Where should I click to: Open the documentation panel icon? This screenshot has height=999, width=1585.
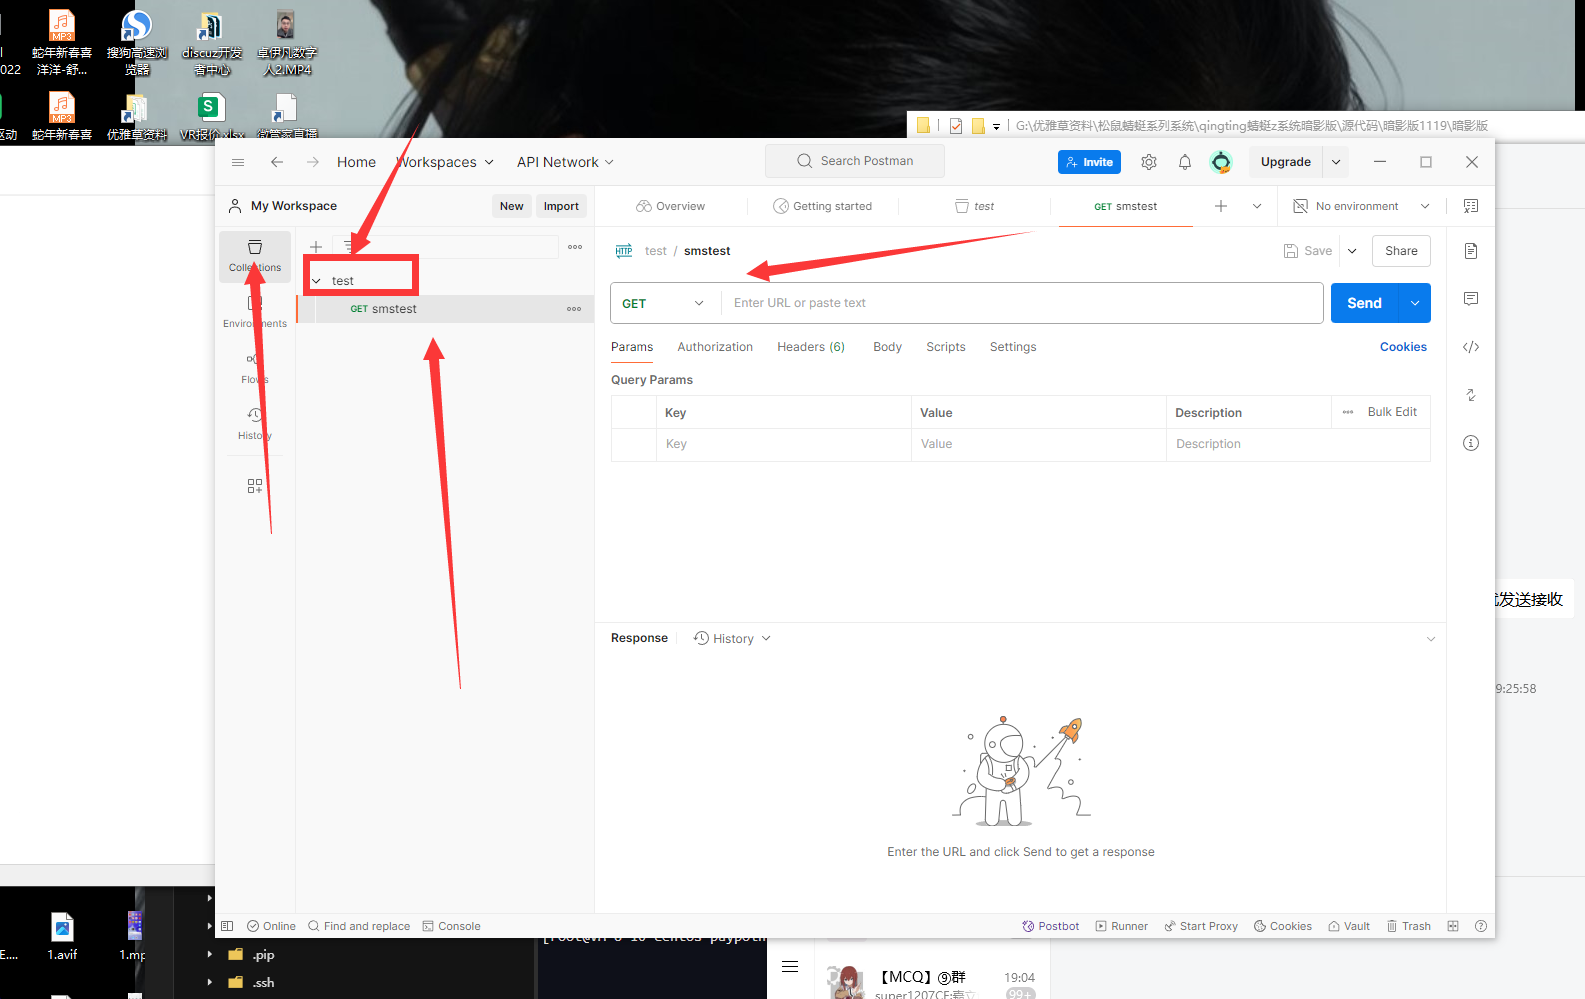[x=1471, y=251]
